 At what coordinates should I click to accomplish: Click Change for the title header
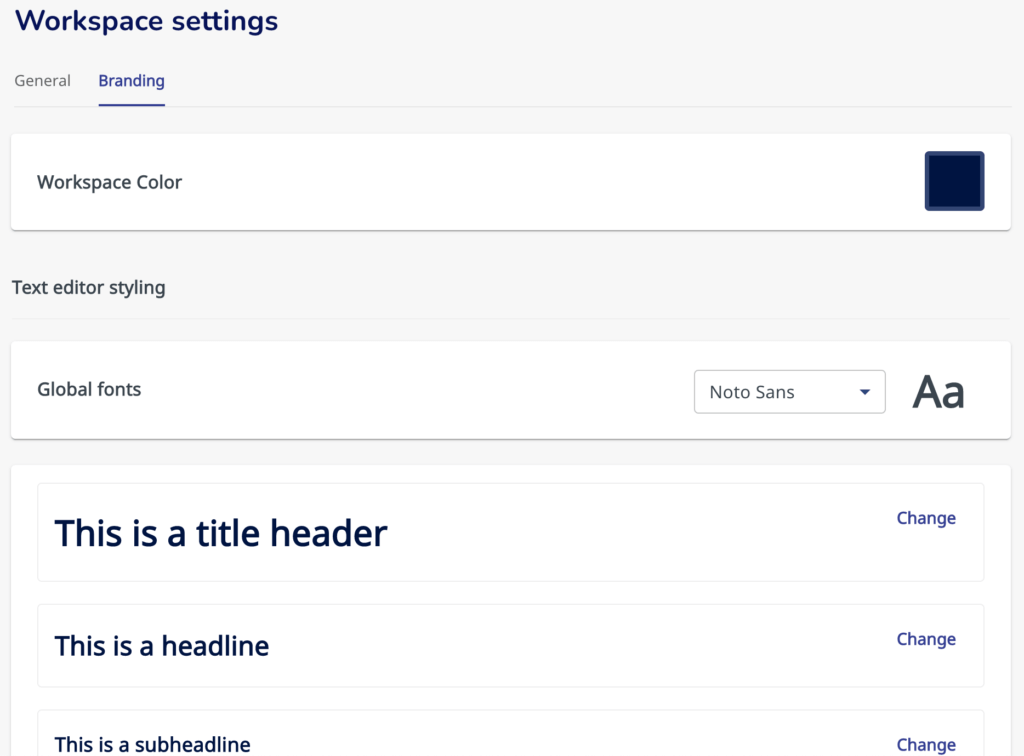click(x=926, y=518)
